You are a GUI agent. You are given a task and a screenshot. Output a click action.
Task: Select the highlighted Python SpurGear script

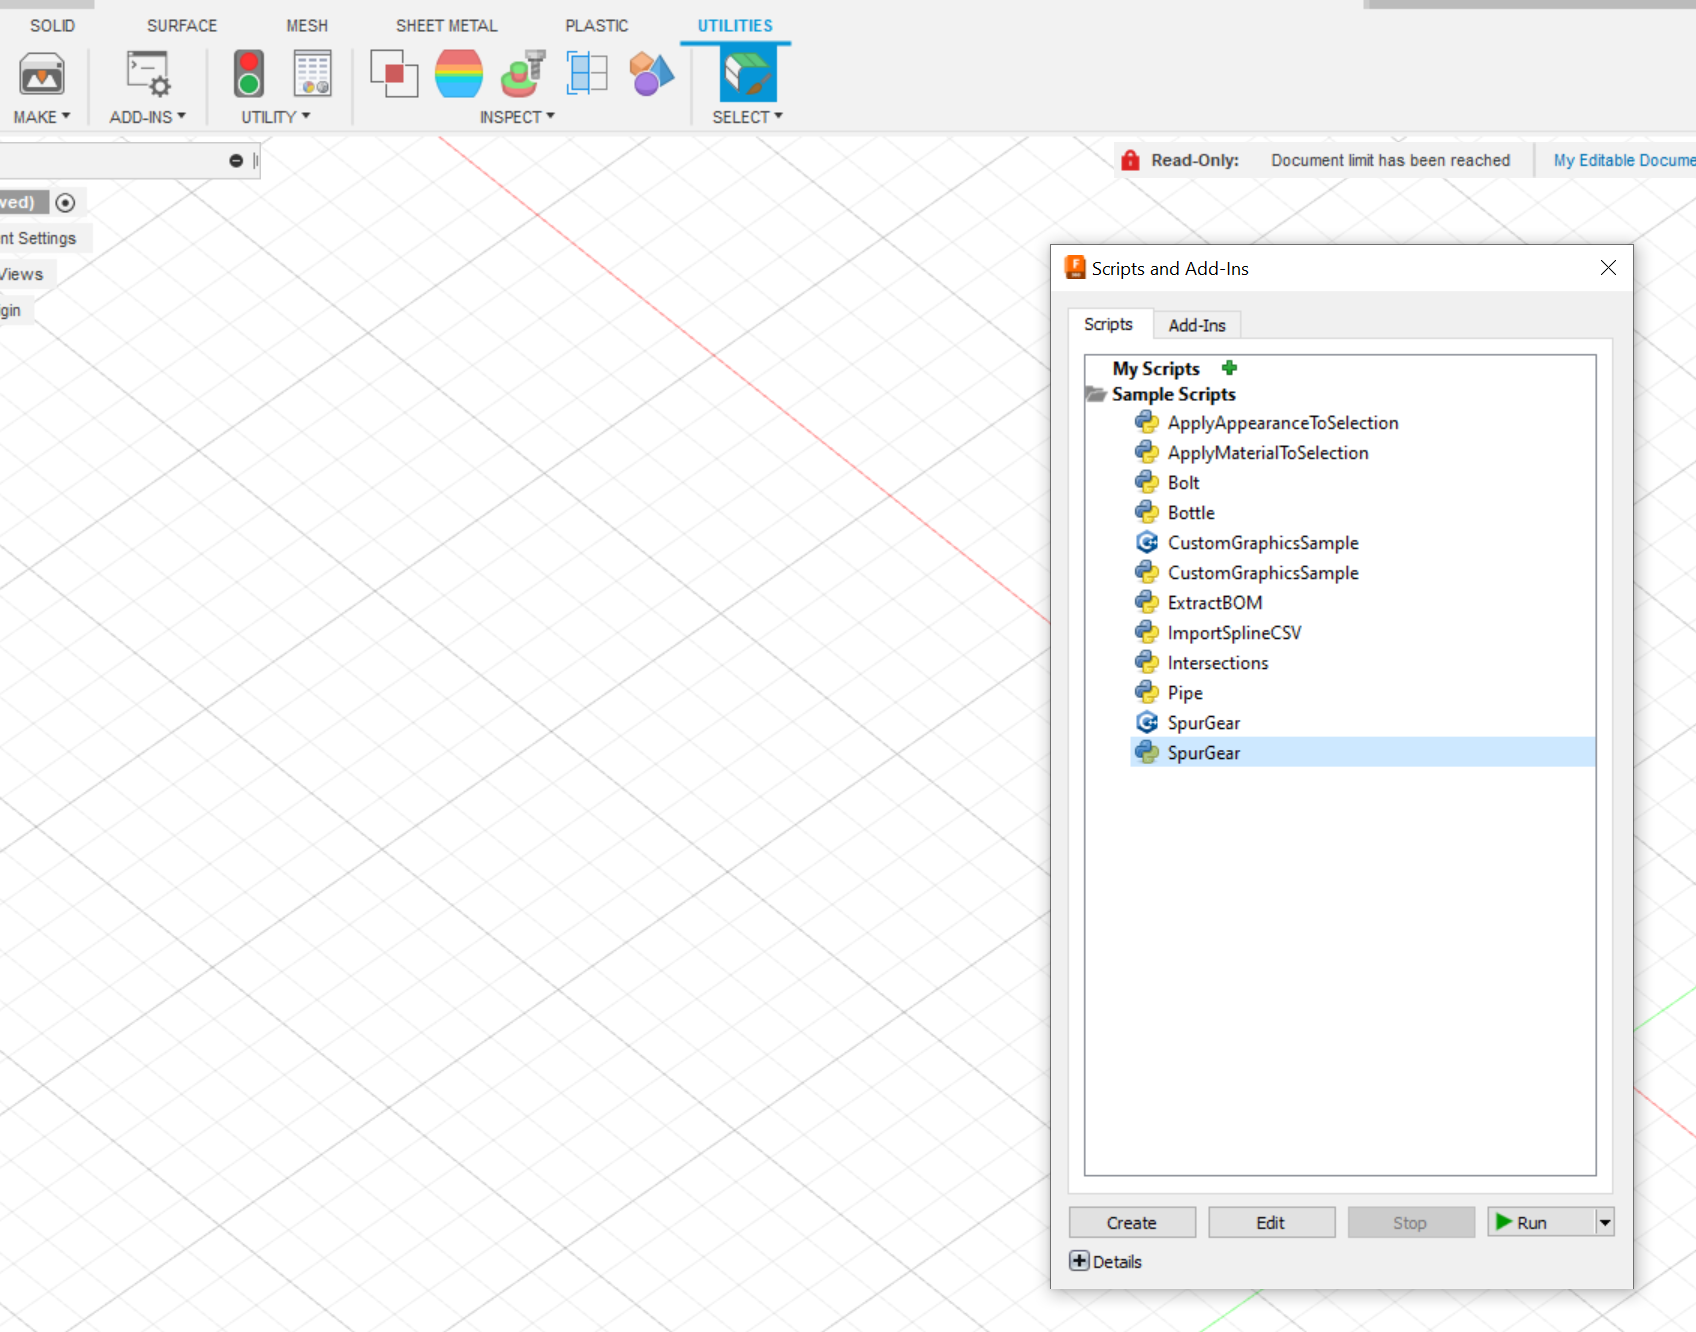[x=1362, y=753]
